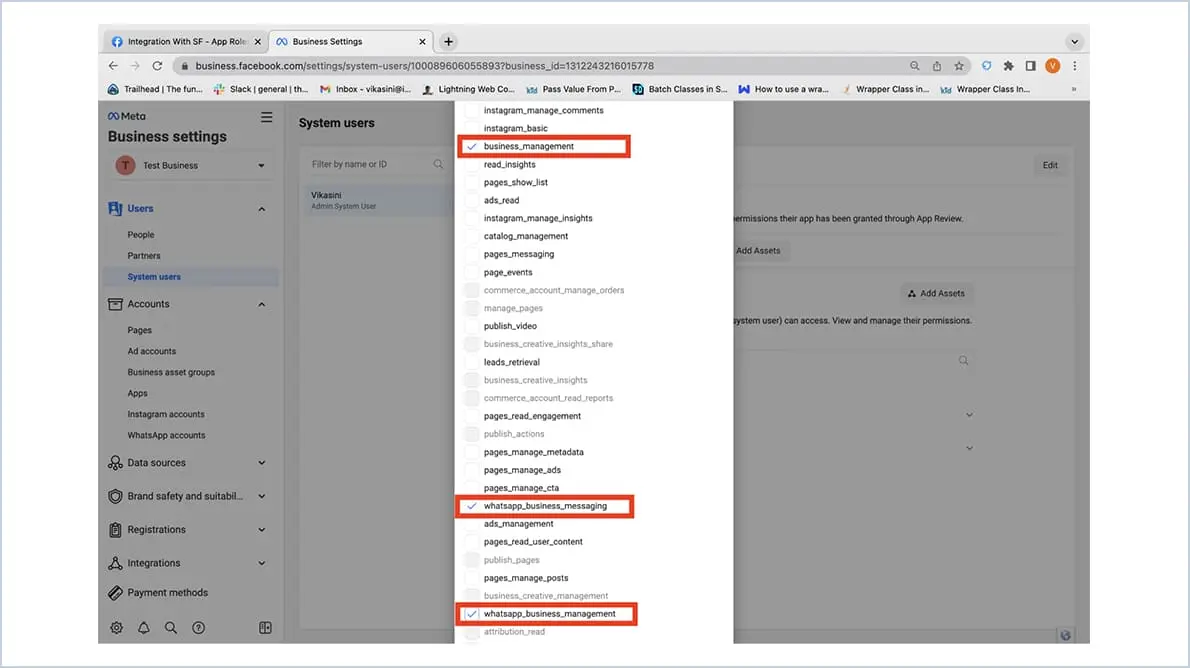Screen dimensions: 1190x668
Task: Check the pages_show_list permission
Action: point(472,183)
